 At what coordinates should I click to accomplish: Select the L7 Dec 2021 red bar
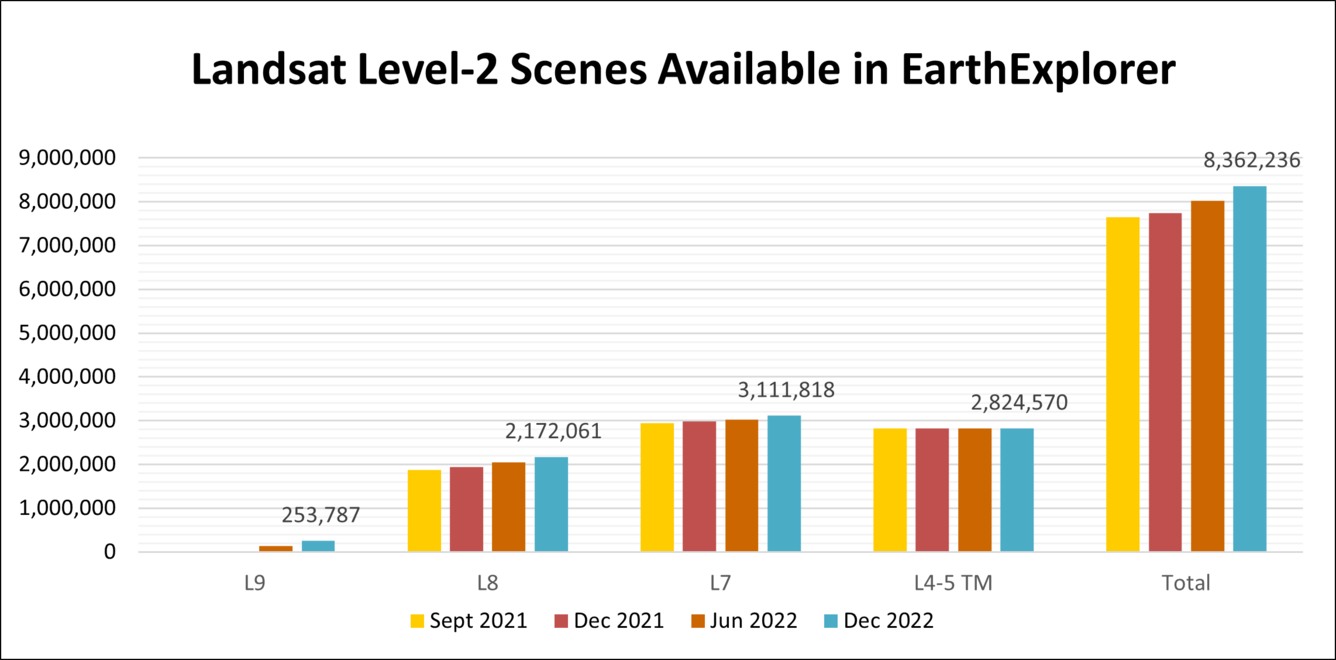[x=699, y=487]
